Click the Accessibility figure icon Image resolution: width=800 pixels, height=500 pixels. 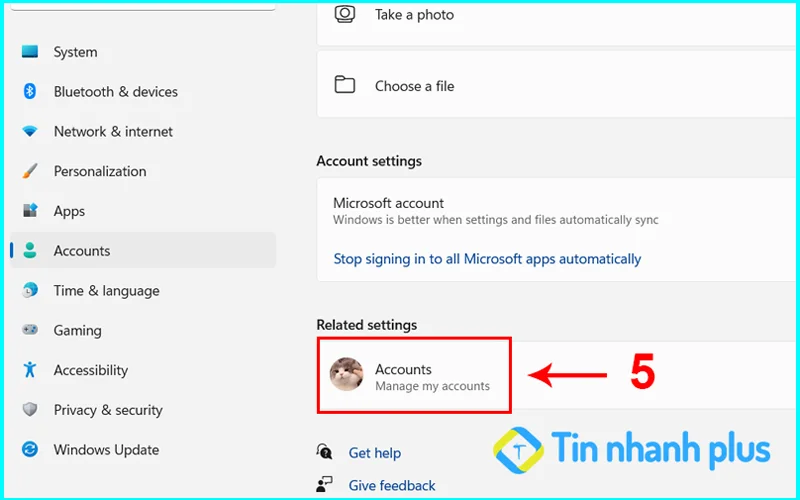click(x=30, y=369)
